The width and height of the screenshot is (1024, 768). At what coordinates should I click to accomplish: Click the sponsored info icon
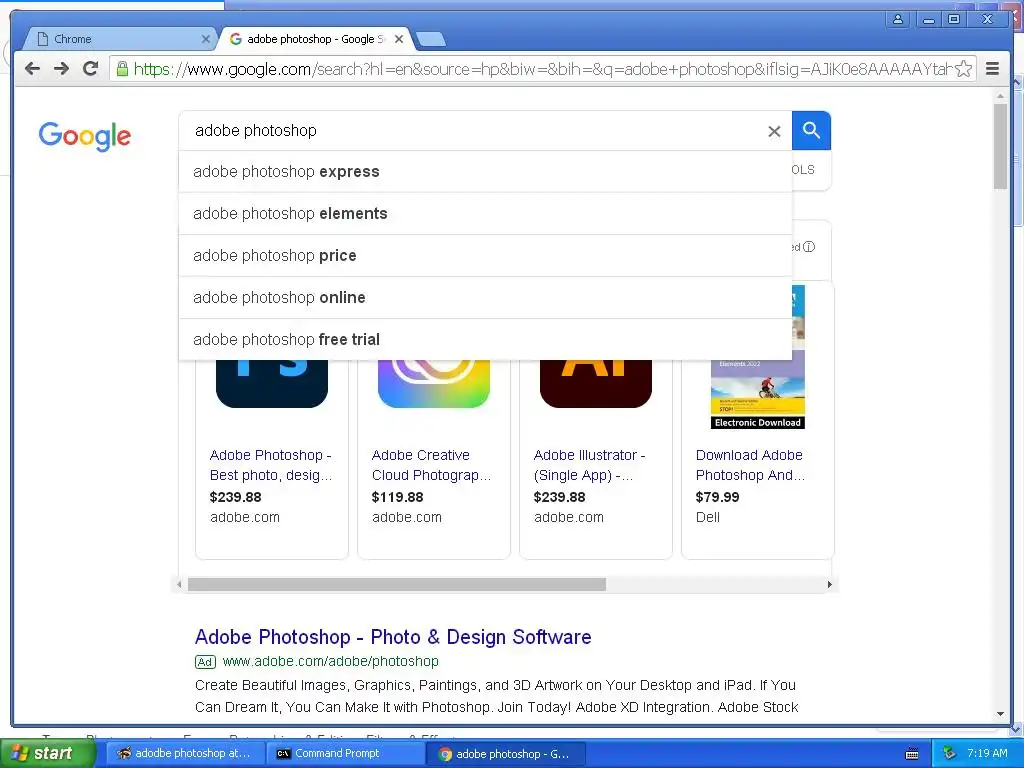pos(809,247)
